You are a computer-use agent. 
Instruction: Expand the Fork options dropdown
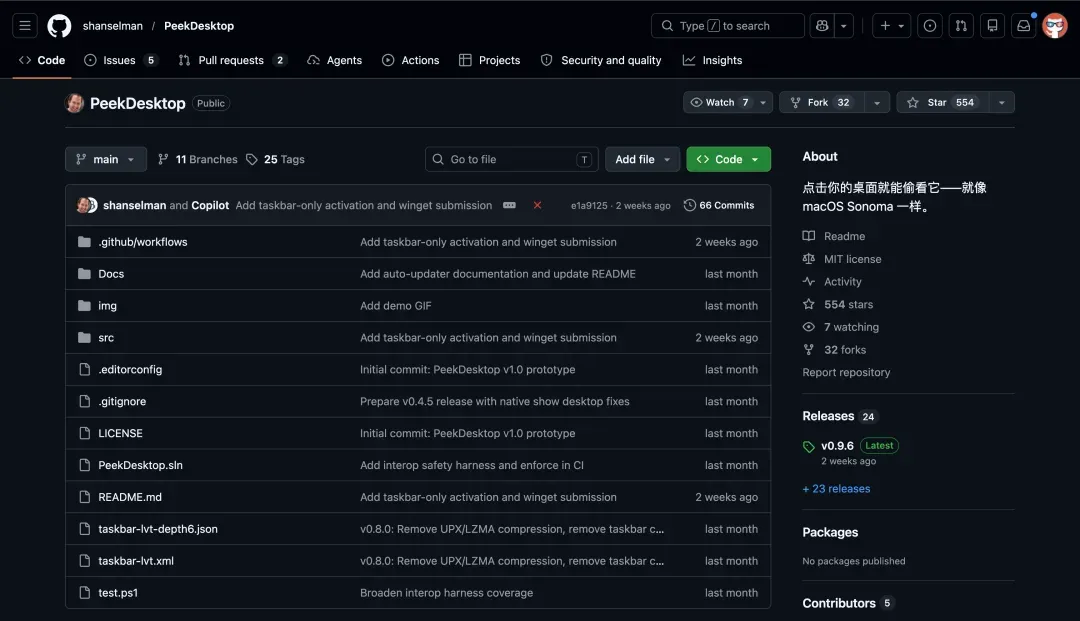(877, 102)
